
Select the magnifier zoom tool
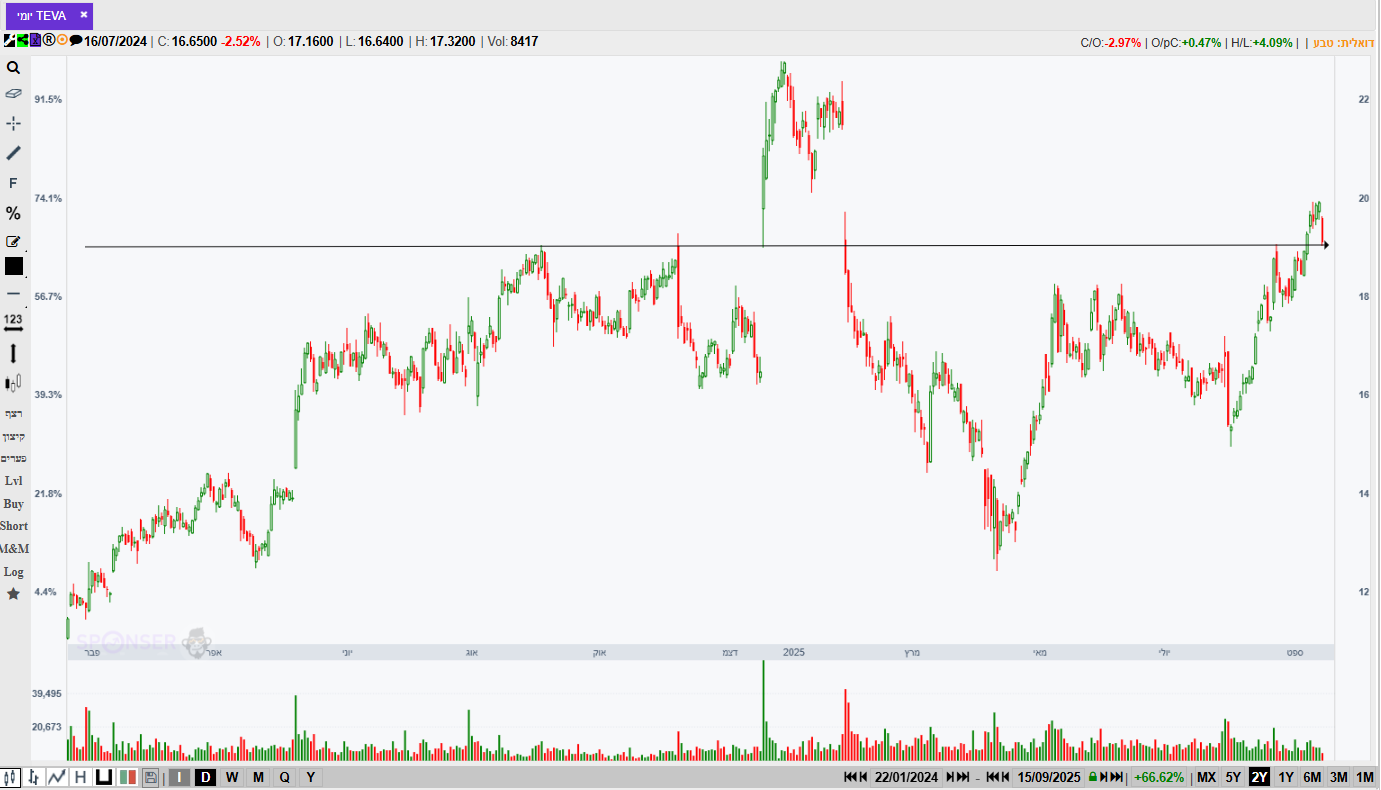pos(14,68)
